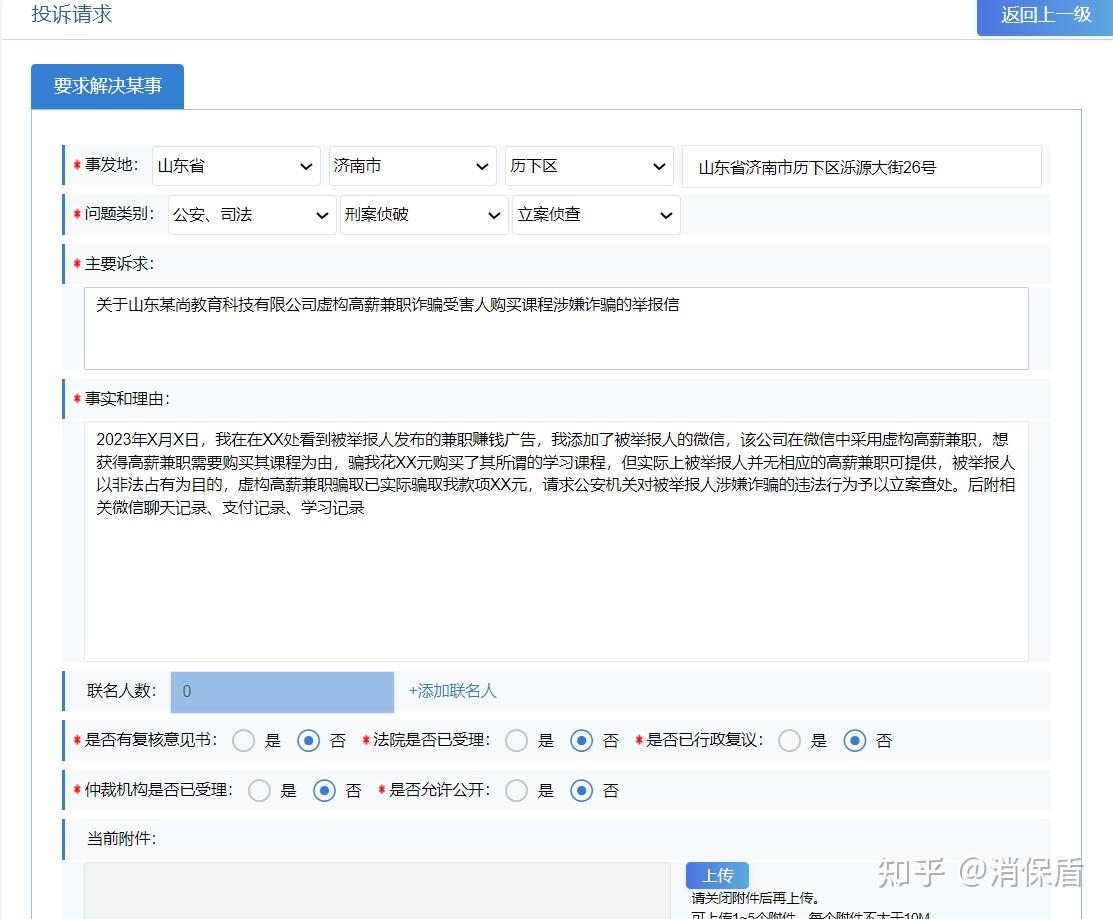
Task: Select 是 for 是否已行政复议
Action: pos(789,741)
